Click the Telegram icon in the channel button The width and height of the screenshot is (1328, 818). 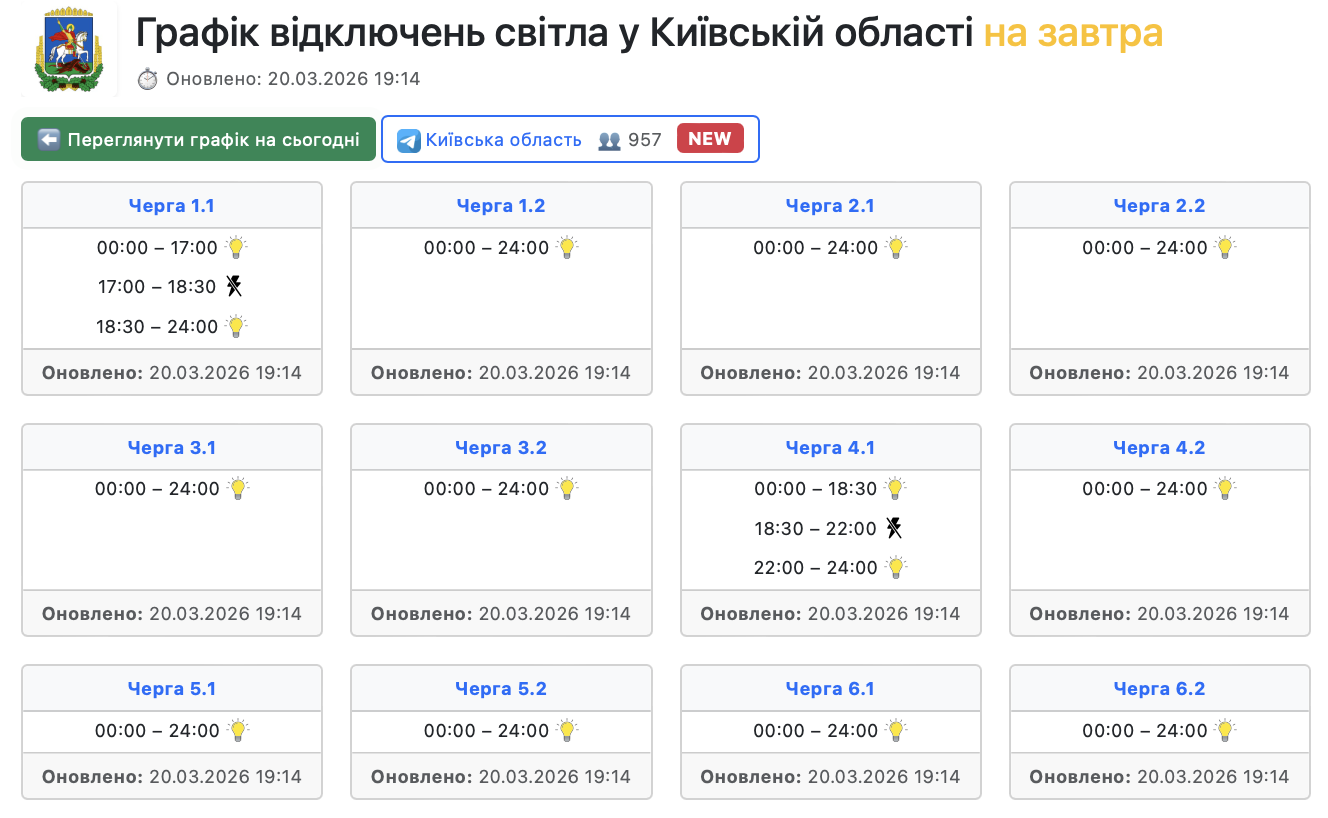[x=408, y=140]
